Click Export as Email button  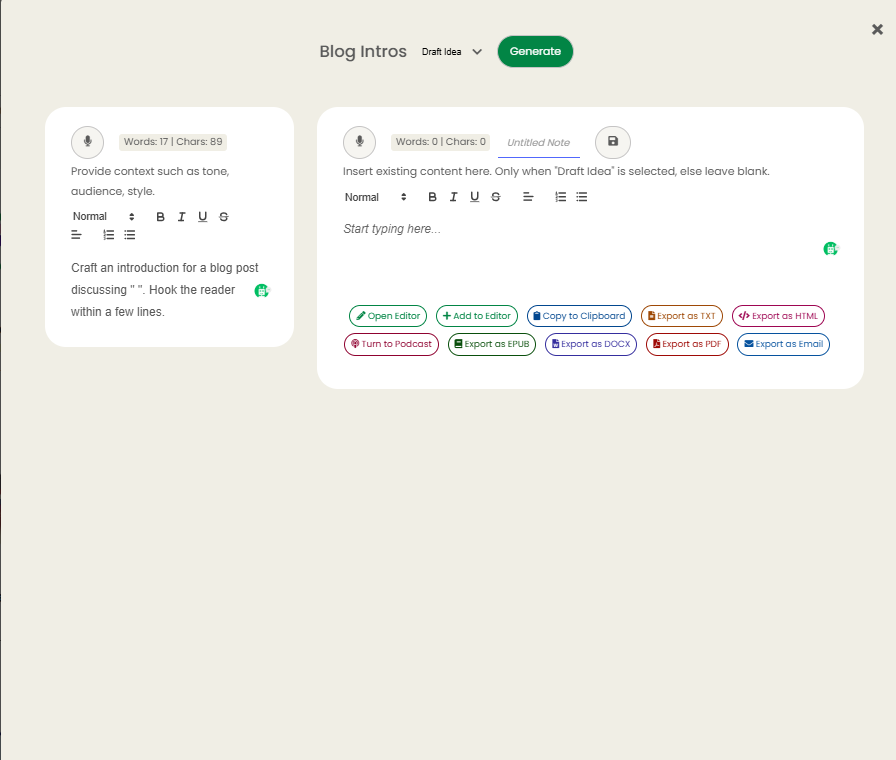[x=783, y=344]
